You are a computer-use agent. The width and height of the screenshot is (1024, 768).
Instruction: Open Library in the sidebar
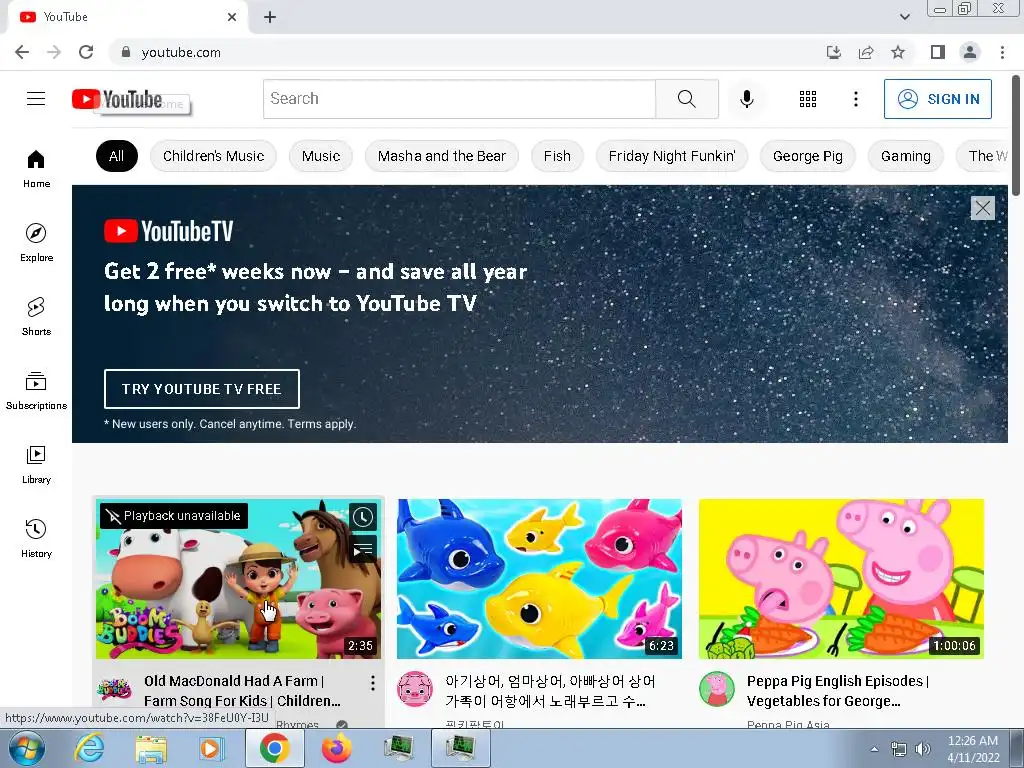[37, 464]
